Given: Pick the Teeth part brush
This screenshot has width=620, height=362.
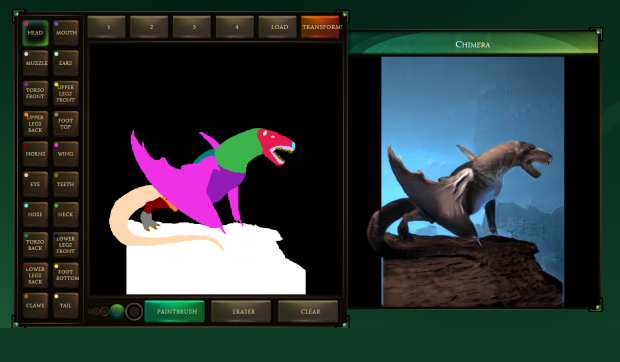Looking at the screenshot, I should (x=66, y=184).
